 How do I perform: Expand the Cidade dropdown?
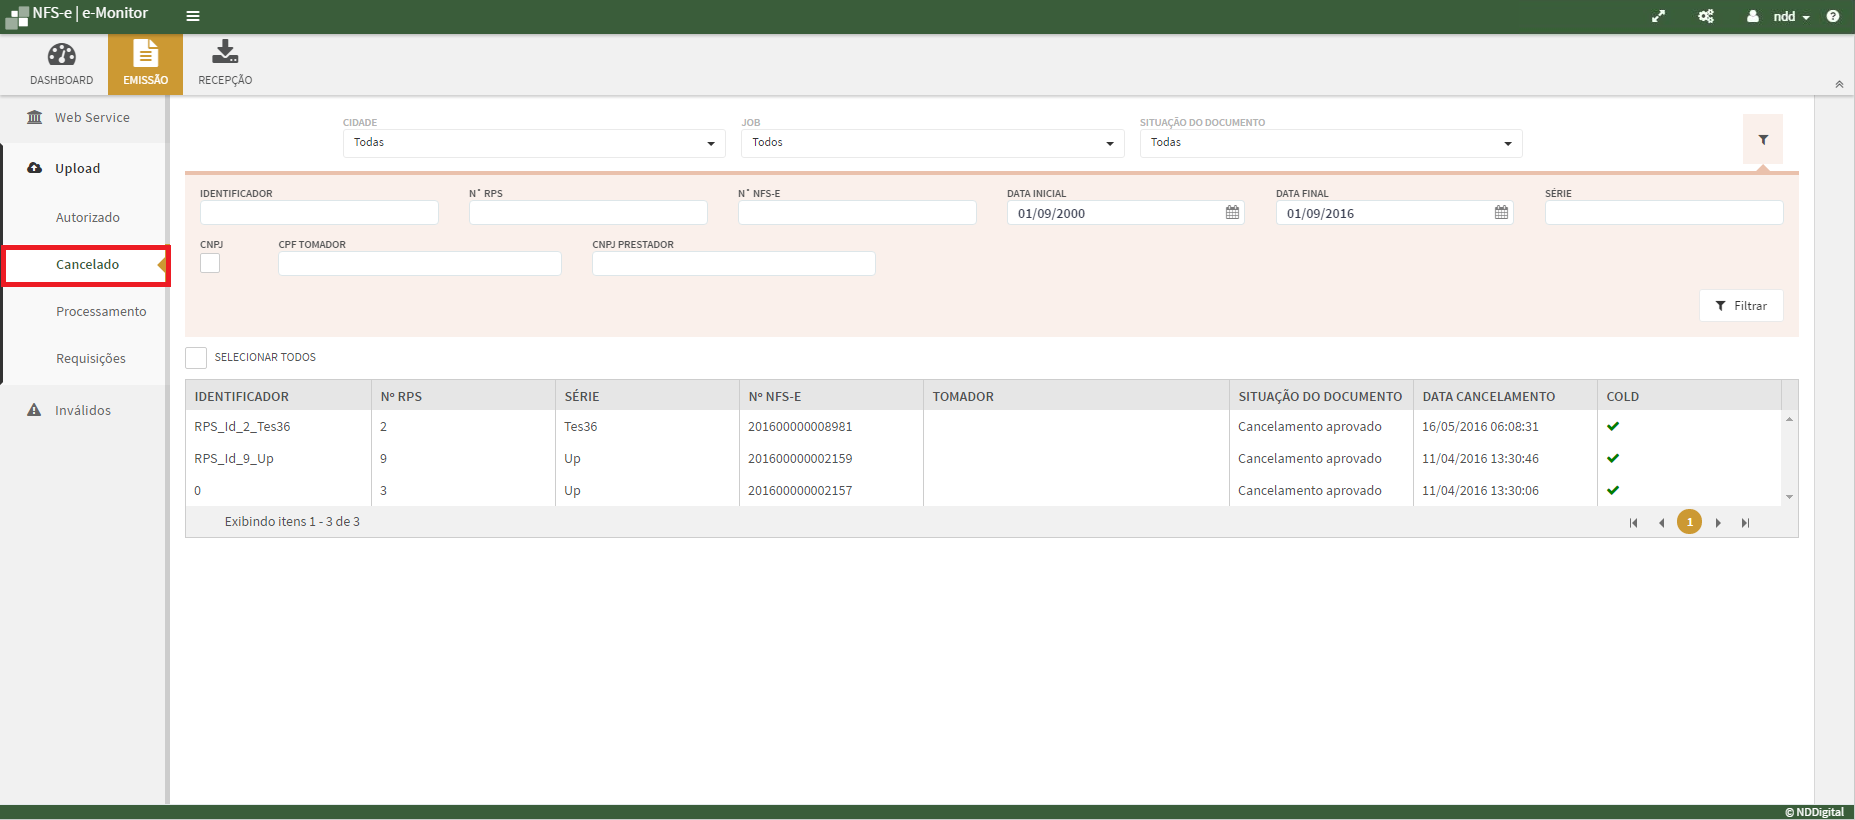click(534, 143)
